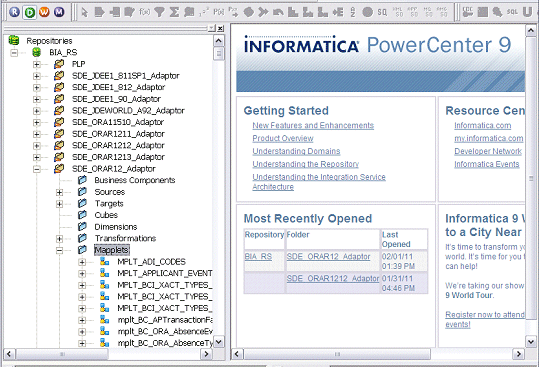
Task: Open Understanding the Integration Service Architecture link
Action: pyautogui.click(x=319, y=182)
